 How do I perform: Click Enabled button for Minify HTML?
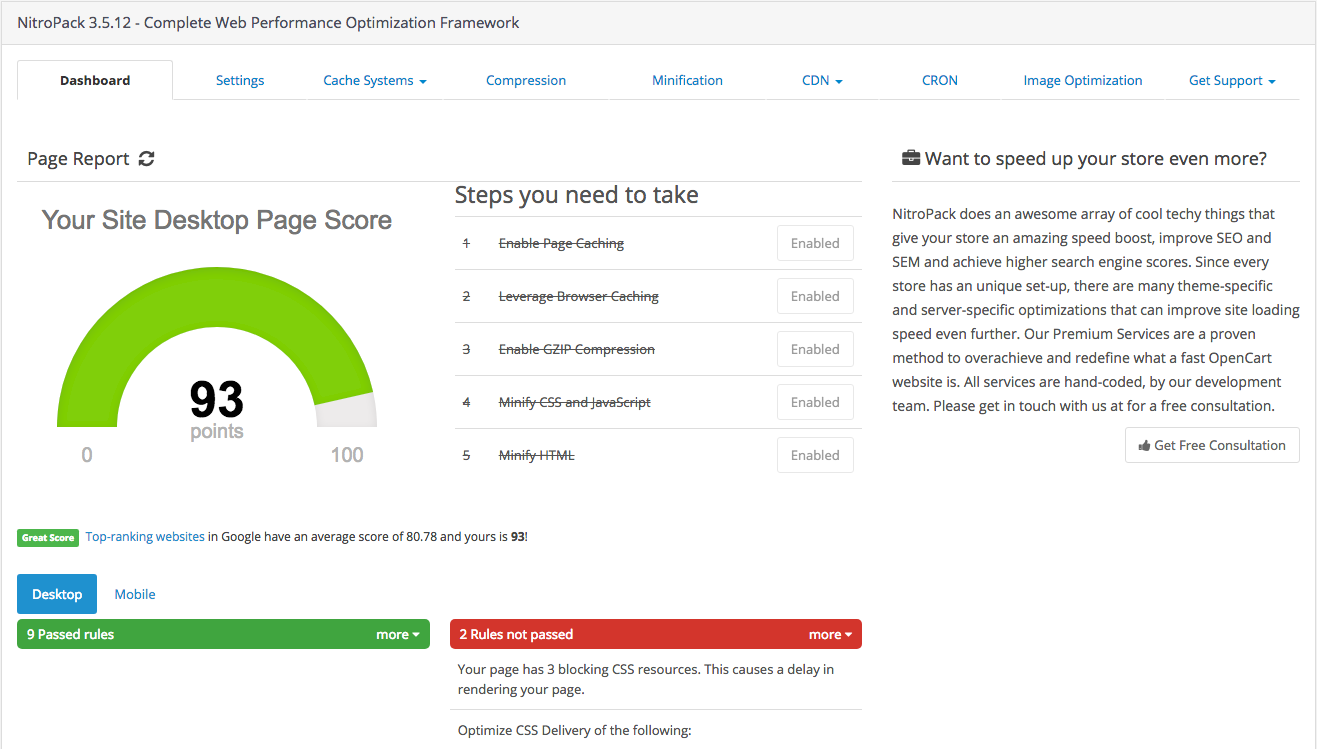[x=815, y=455]
